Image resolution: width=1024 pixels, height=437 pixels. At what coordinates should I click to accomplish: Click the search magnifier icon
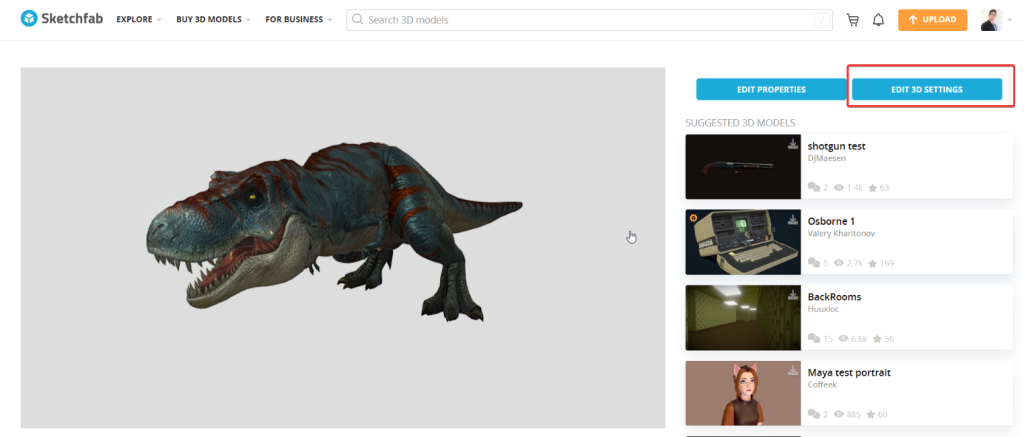tap(357, 20)
